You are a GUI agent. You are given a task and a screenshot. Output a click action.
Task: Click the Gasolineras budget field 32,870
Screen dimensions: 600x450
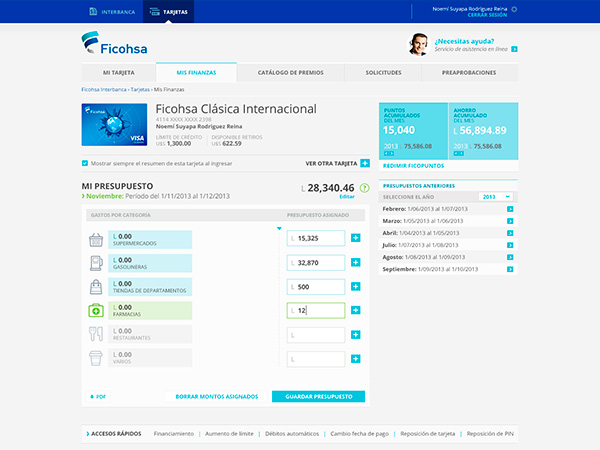pyautogui.click(x=316, y=262)
